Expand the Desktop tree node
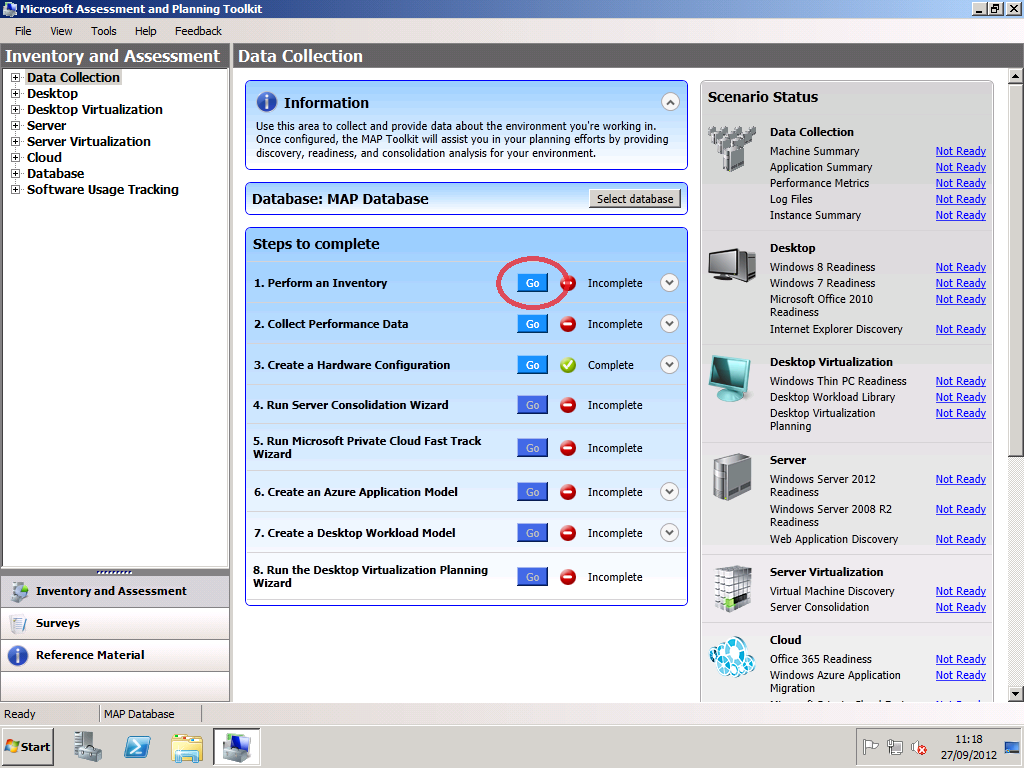 (16, 93)
